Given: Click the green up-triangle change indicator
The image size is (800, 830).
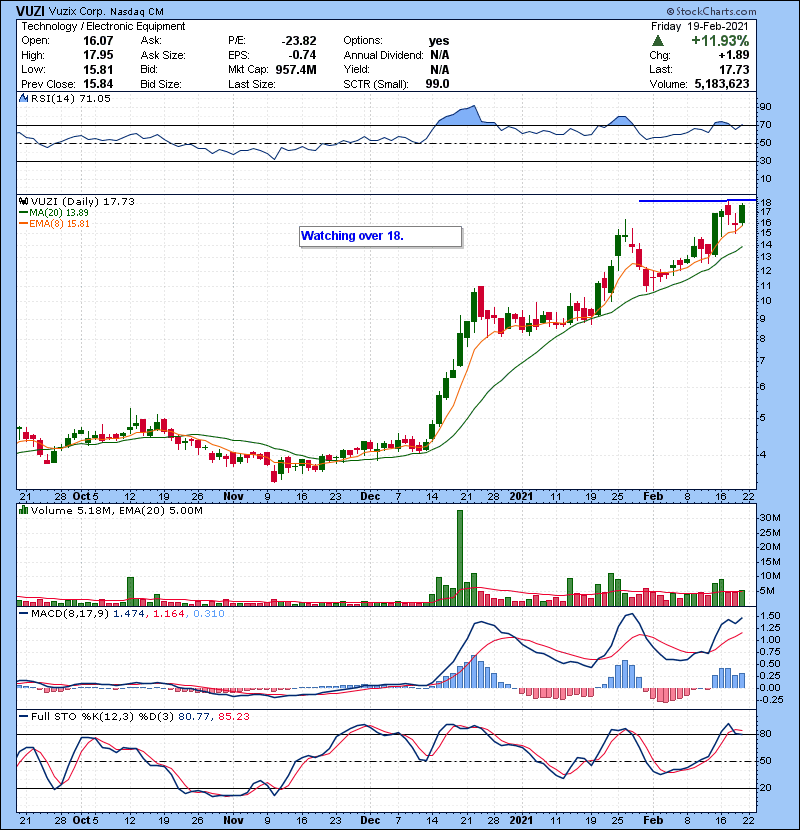Looking at the screenshot, I should click(x=658, y=41).
